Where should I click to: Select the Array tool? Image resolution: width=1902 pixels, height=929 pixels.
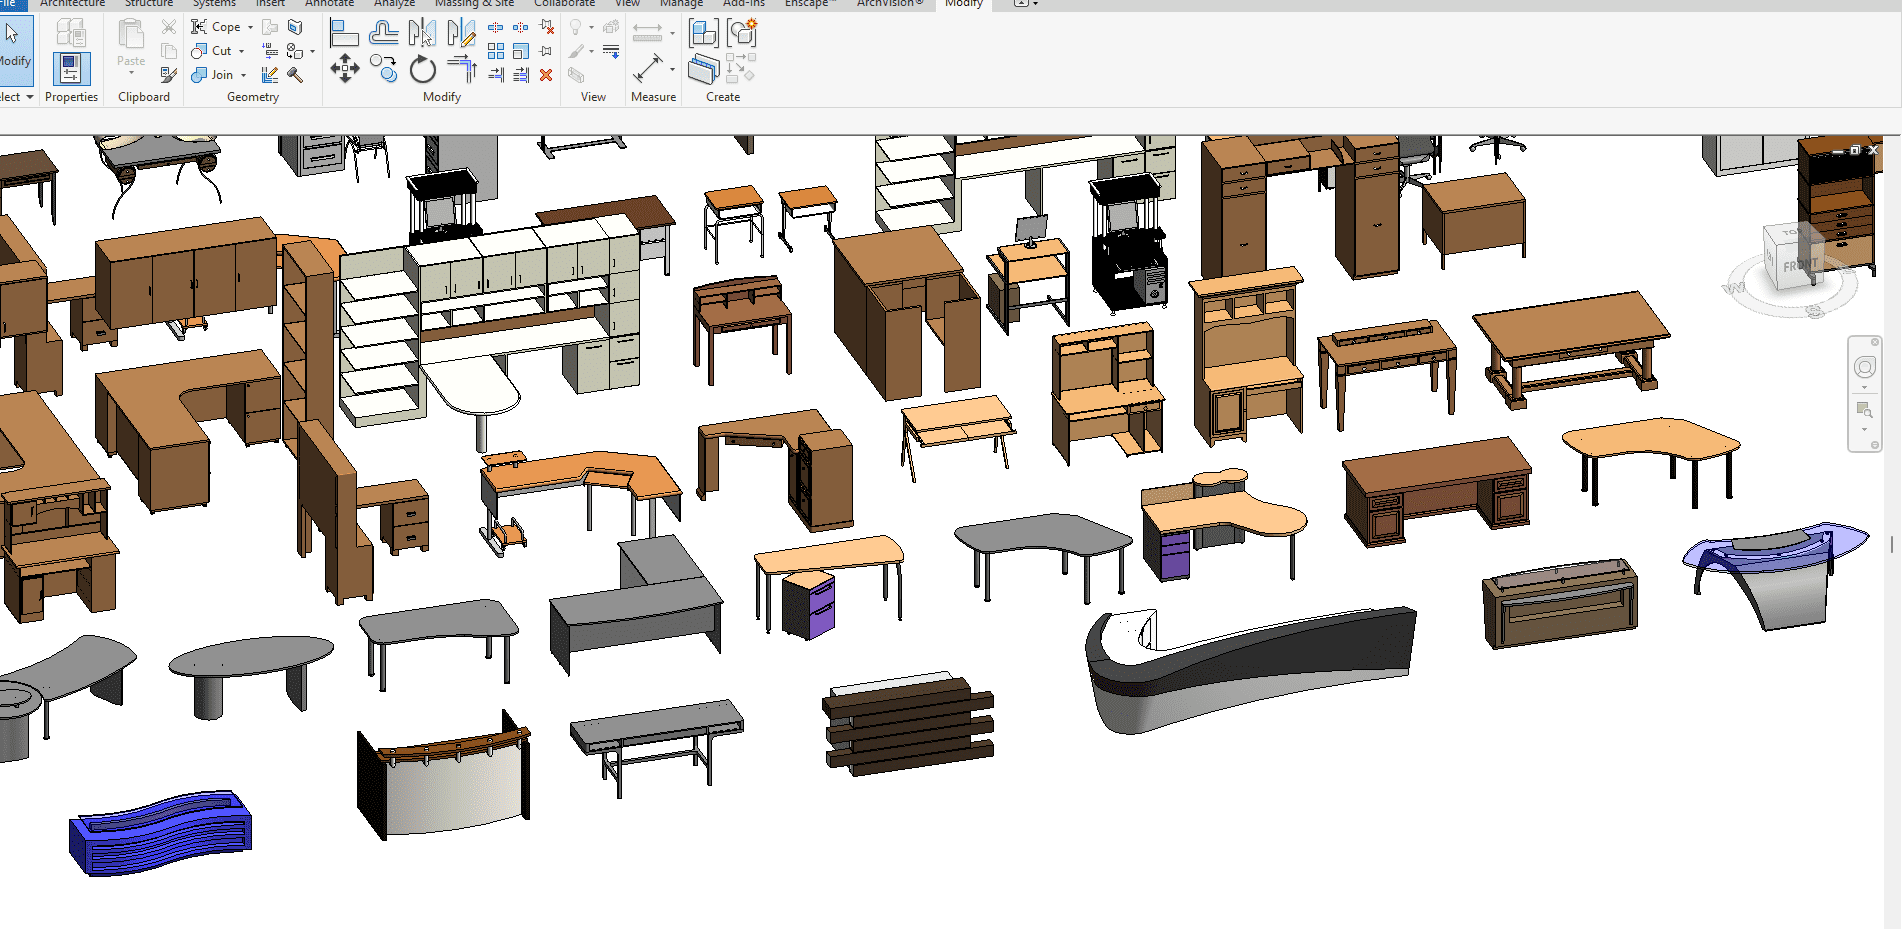tap(496, 51)
